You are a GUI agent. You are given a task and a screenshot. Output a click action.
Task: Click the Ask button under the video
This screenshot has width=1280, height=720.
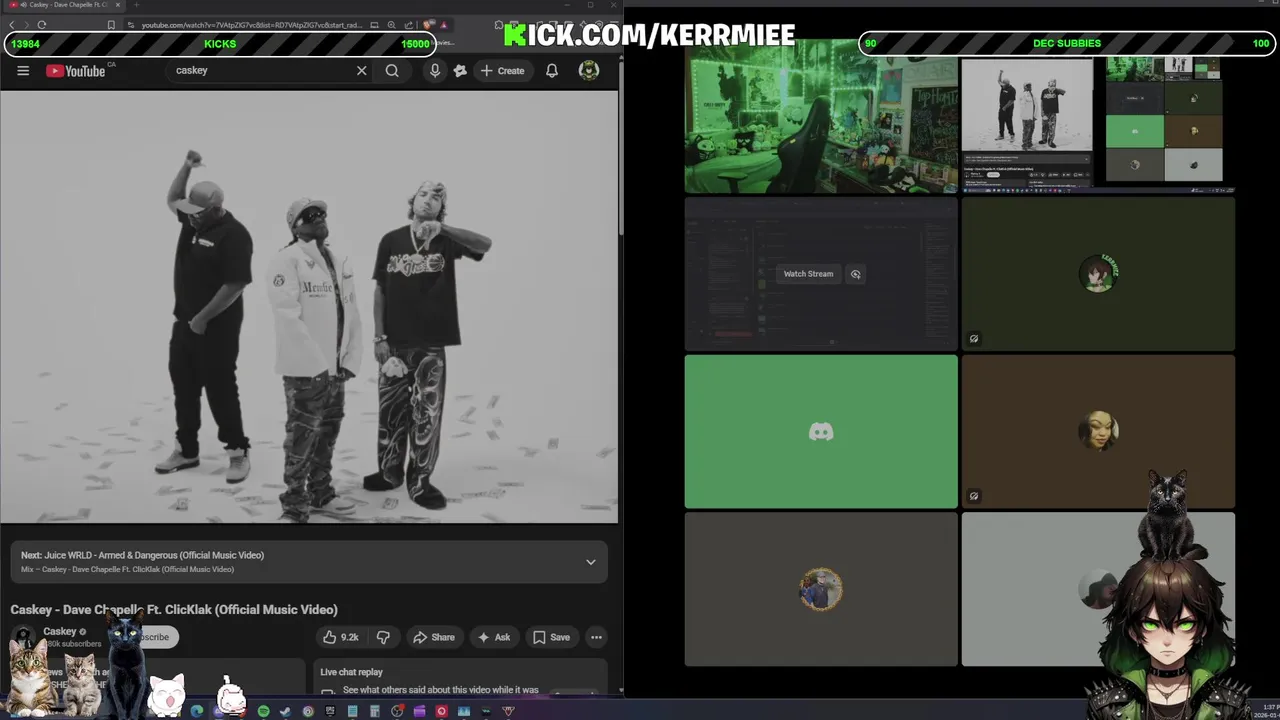coord(494,637)
